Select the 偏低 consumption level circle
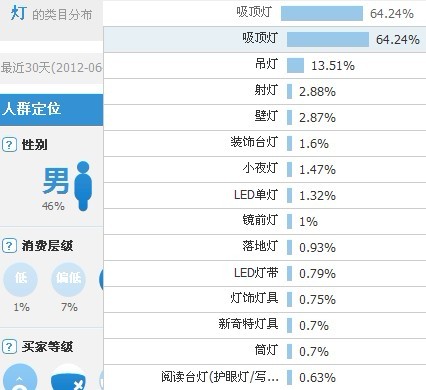Screen dimensions: 426x390 68,279
